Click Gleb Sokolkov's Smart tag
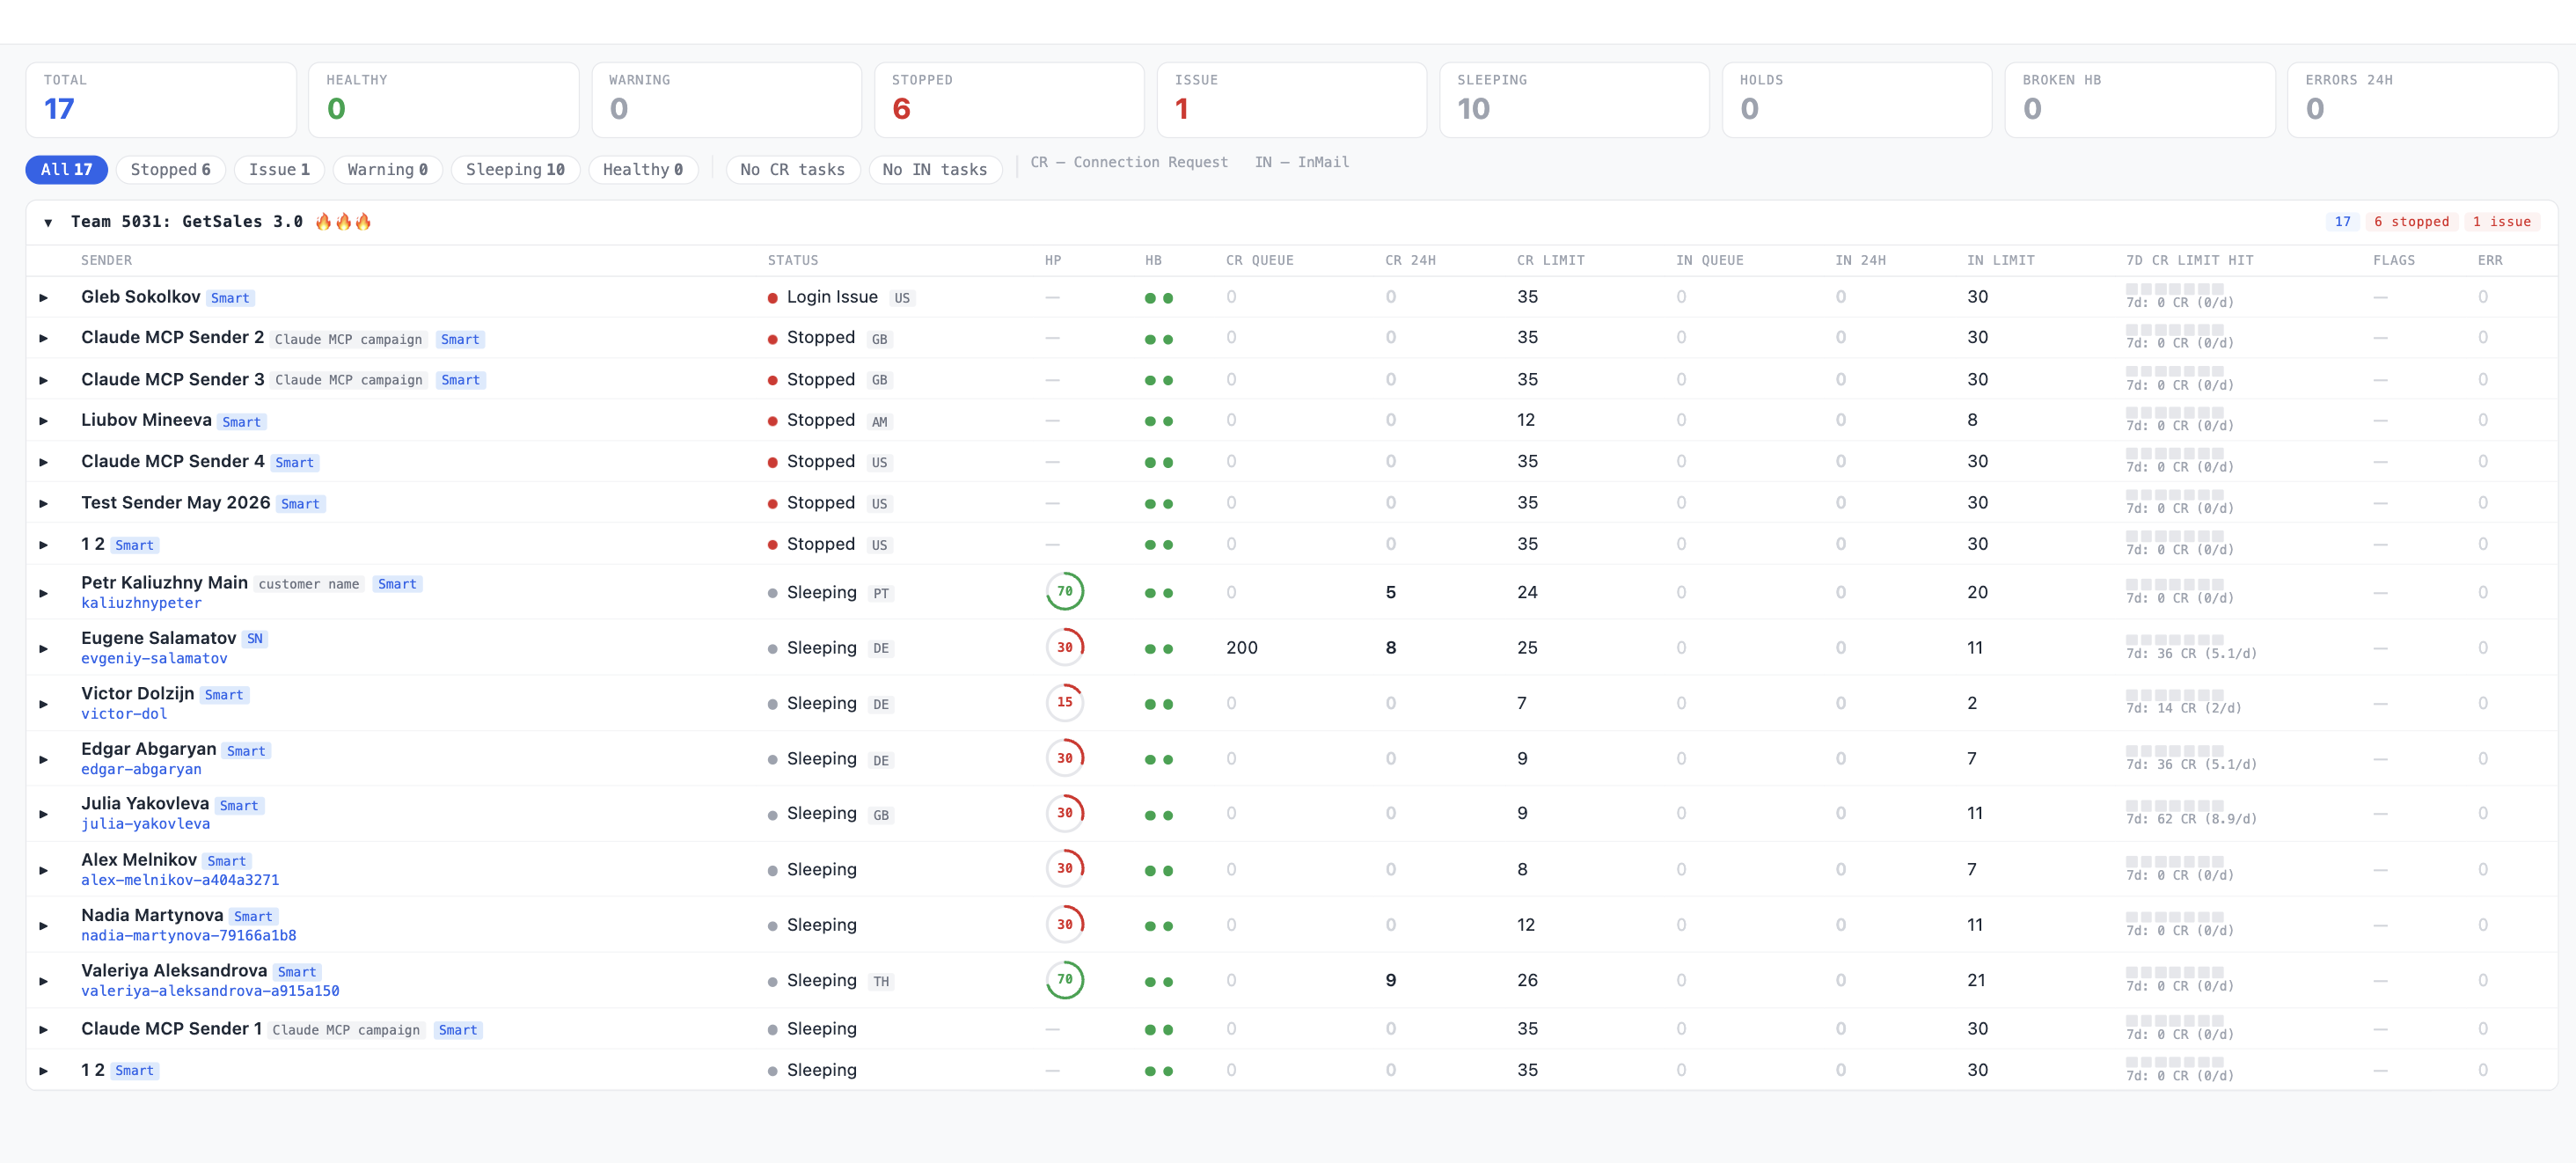This screenshot has height=1163, width=2576. tap(230, 298)
